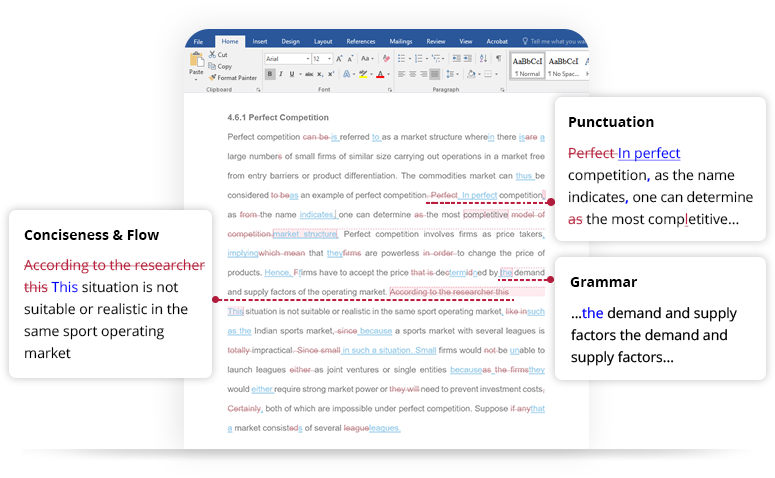Image resolution: width=775 pixels, height=478 pixels.
Task: Click the tracked insertion 'In perfect' in document
Action: 478,195
